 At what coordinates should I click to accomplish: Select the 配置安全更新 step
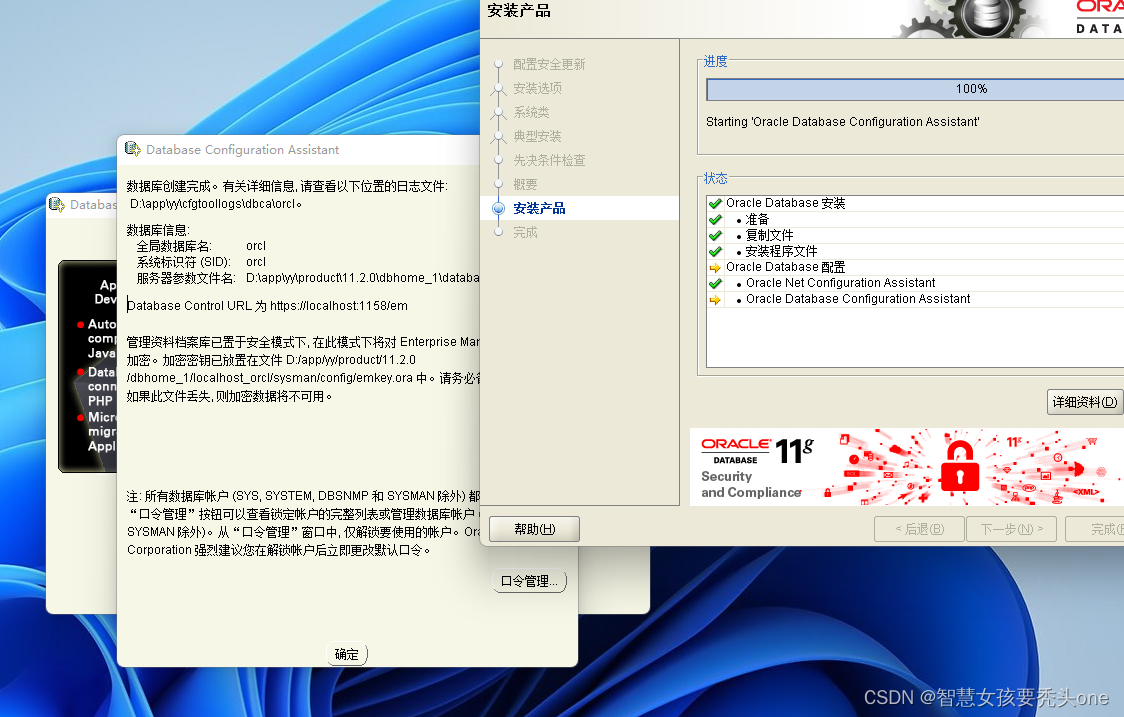point(549,65)
